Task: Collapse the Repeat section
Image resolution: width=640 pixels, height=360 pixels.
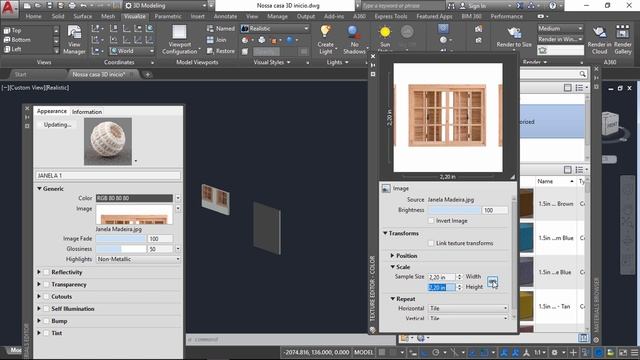Action: click(393, 299)
